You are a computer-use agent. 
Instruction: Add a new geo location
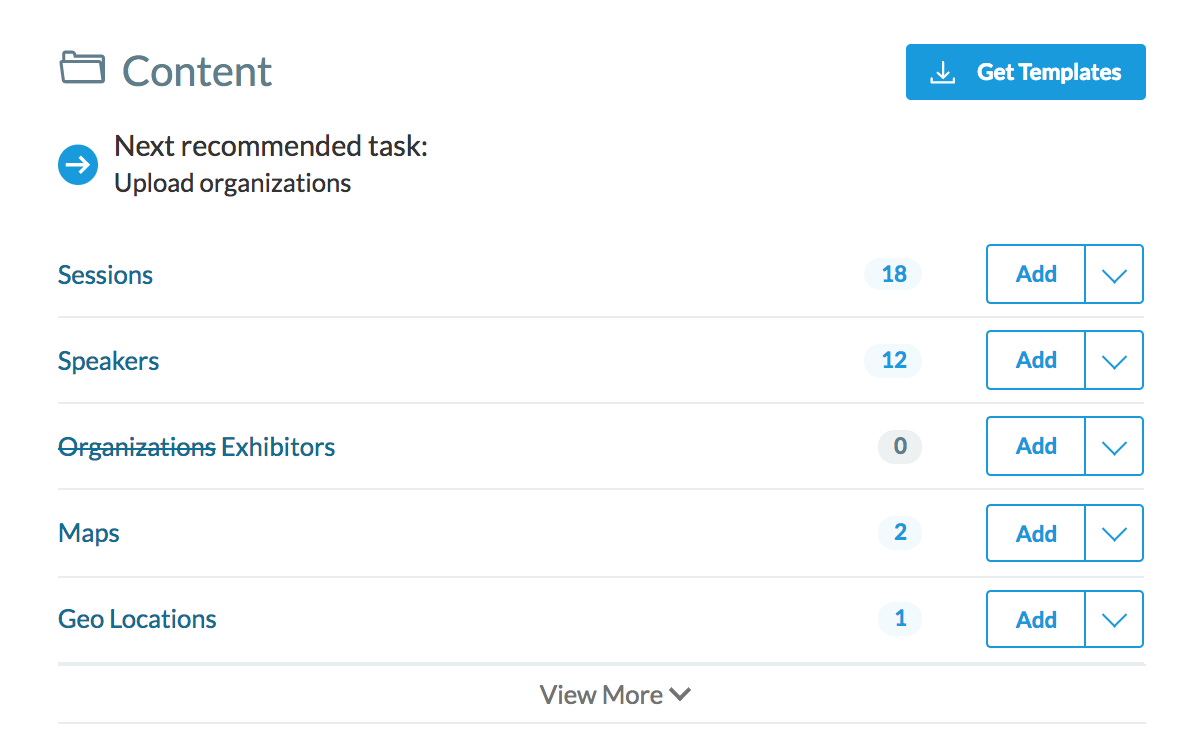(1035, 619)
